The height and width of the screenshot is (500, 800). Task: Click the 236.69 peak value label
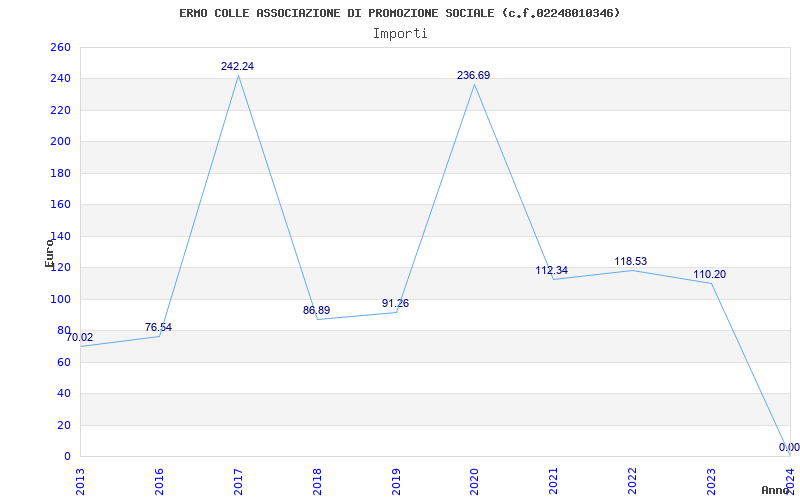[x=473, y=76]
